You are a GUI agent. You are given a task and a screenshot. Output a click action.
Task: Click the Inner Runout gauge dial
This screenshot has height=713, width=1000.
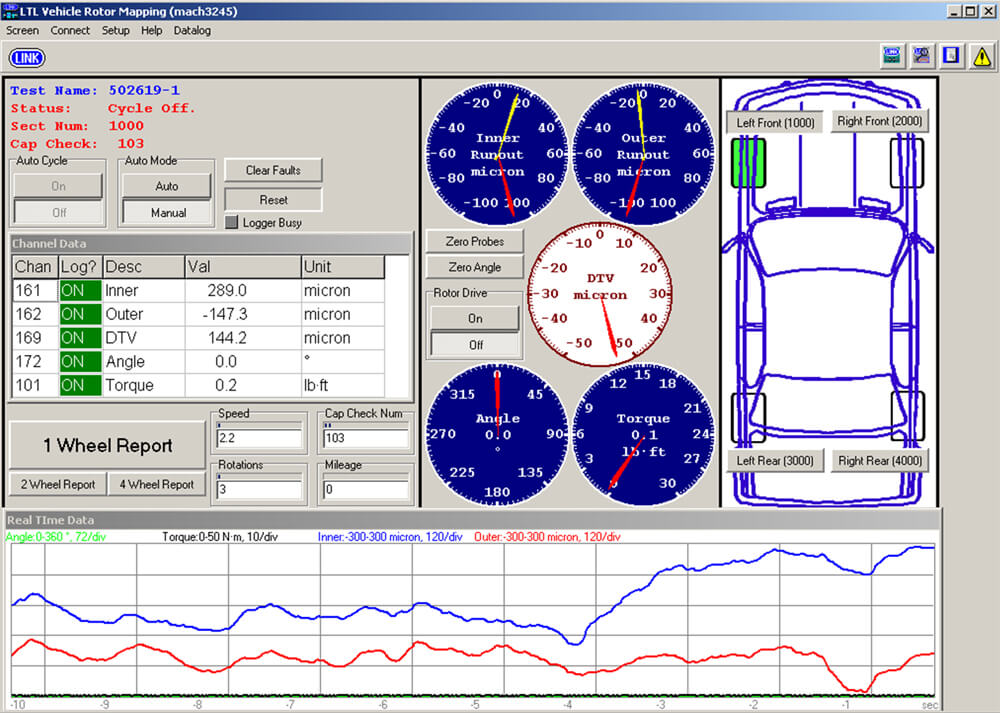pyautogui.click(x=497, y=154)
